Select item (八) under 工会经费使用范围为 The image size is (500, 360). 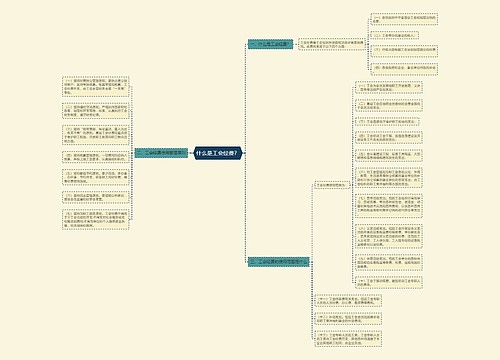click(x=389, y=237)
